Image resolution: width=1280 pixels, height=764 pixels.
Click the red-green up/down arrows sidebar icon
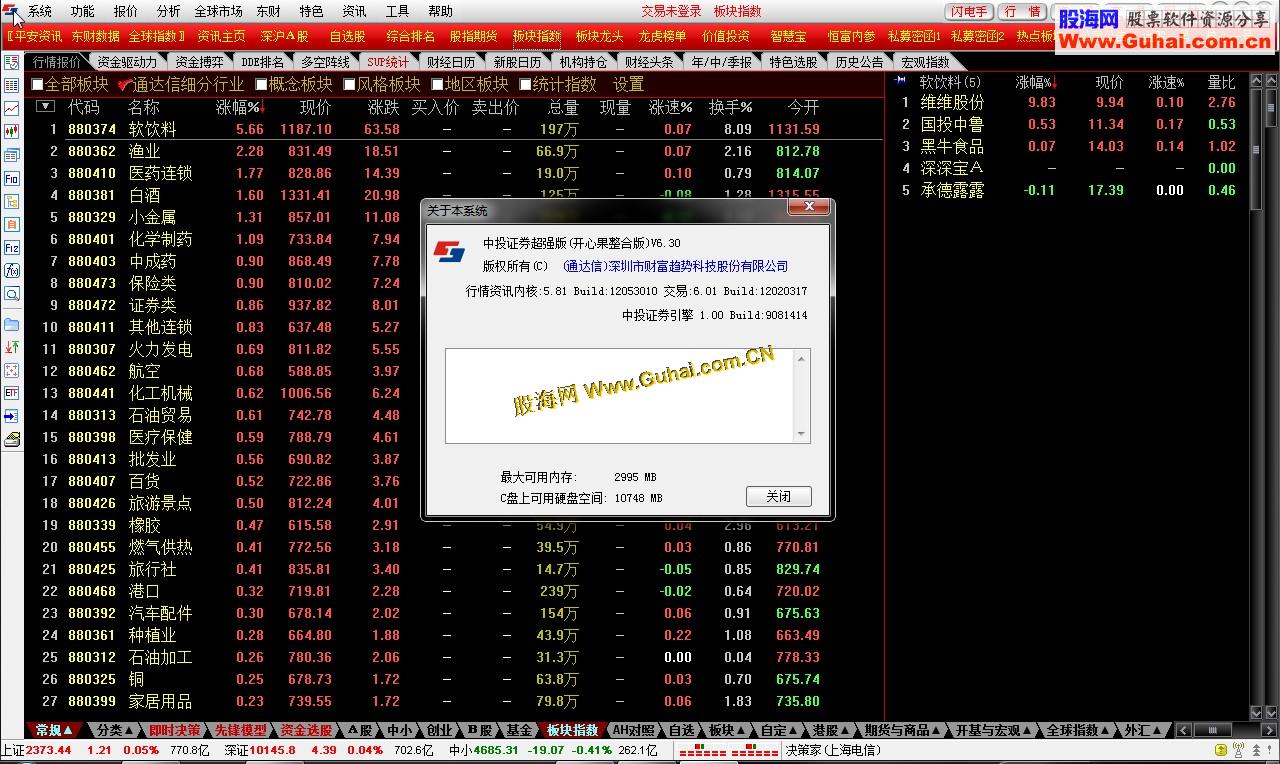12,347
